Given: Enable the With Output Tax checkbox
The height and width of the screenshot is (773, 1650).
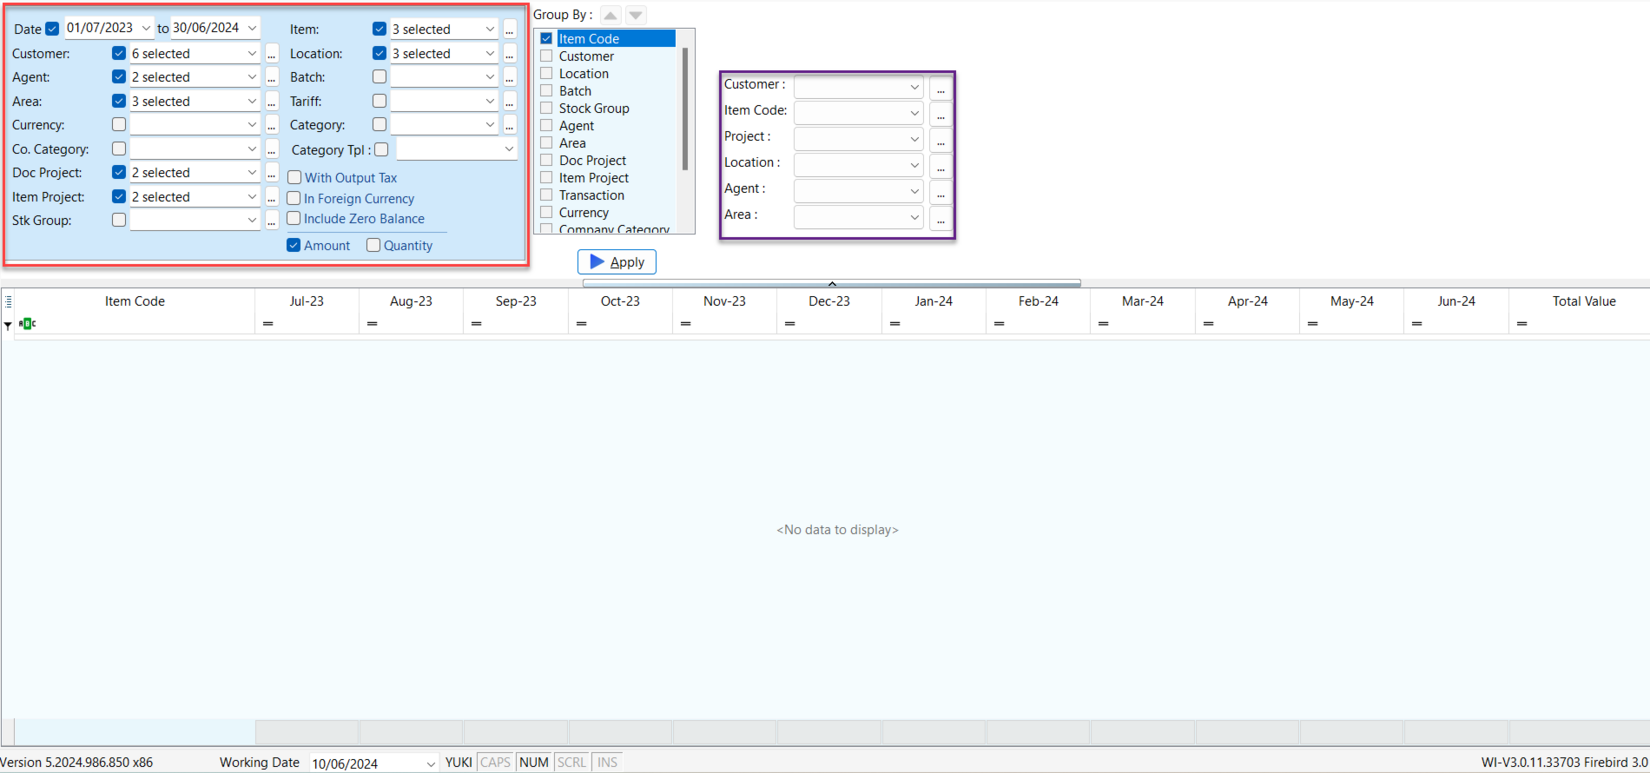Looking at the screenshot, I should click(295, 178).
